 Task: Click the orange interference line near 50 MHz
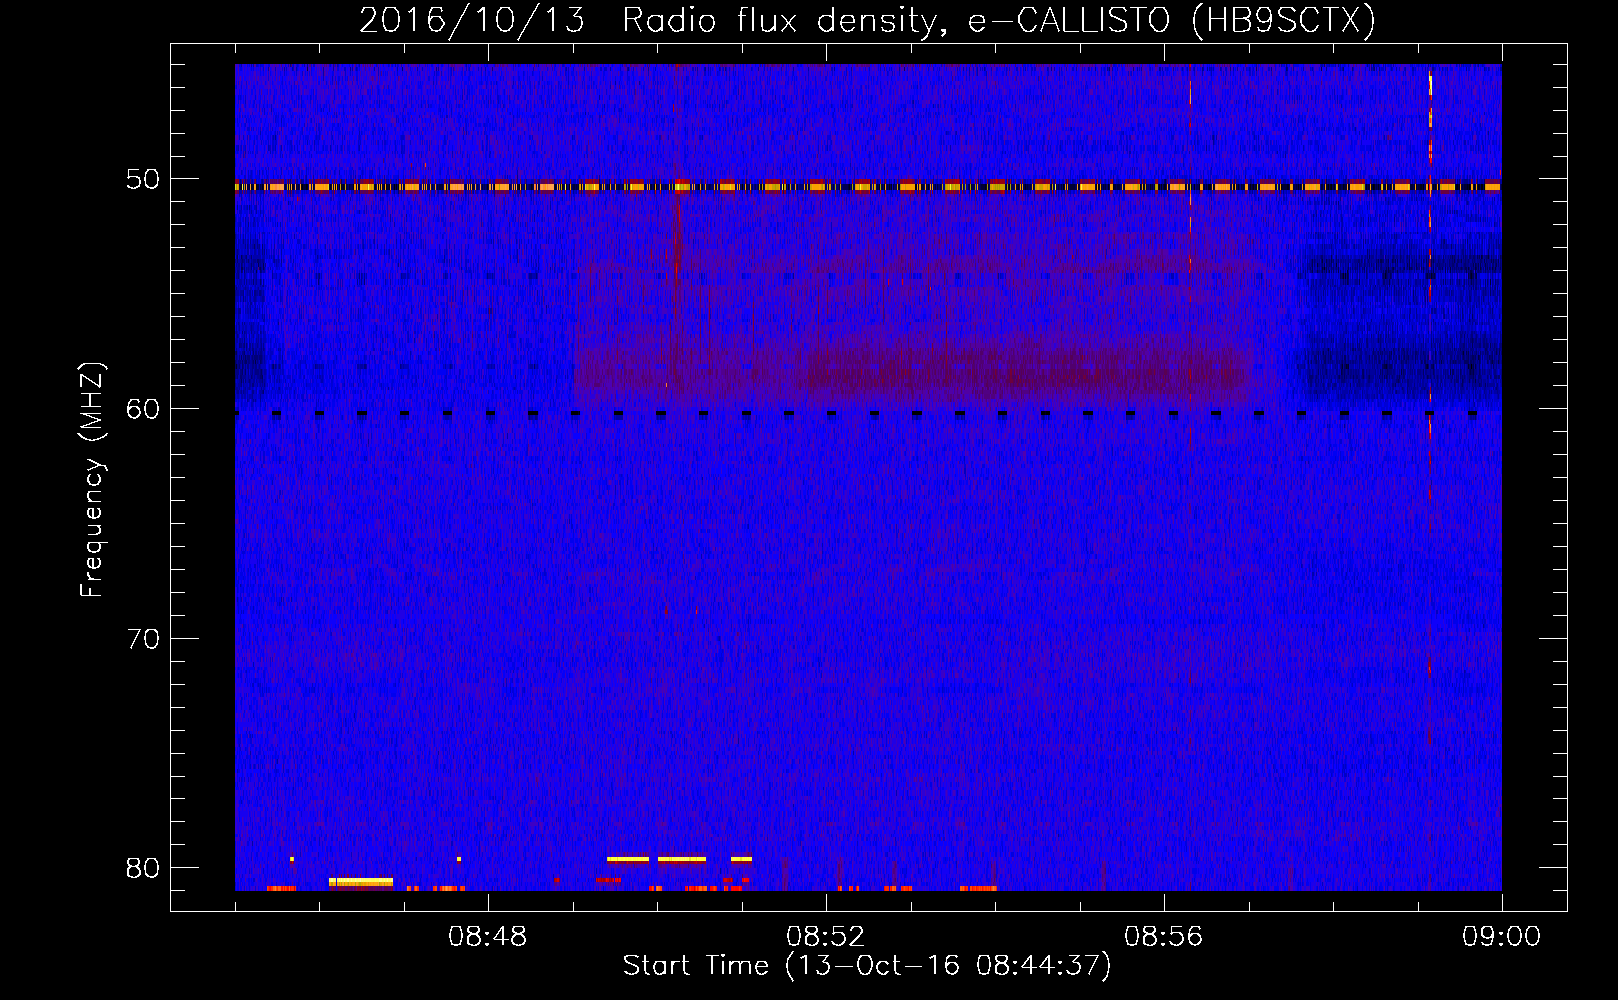tap(868, 186)
